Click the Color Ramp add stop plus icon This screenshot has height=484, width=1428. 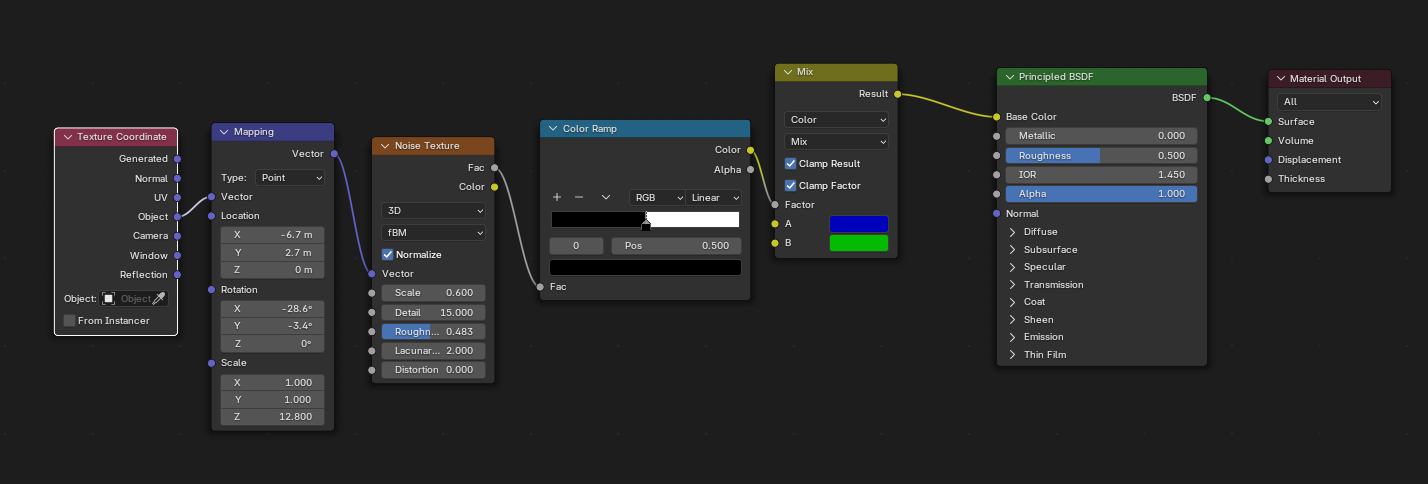pos(557,197)
